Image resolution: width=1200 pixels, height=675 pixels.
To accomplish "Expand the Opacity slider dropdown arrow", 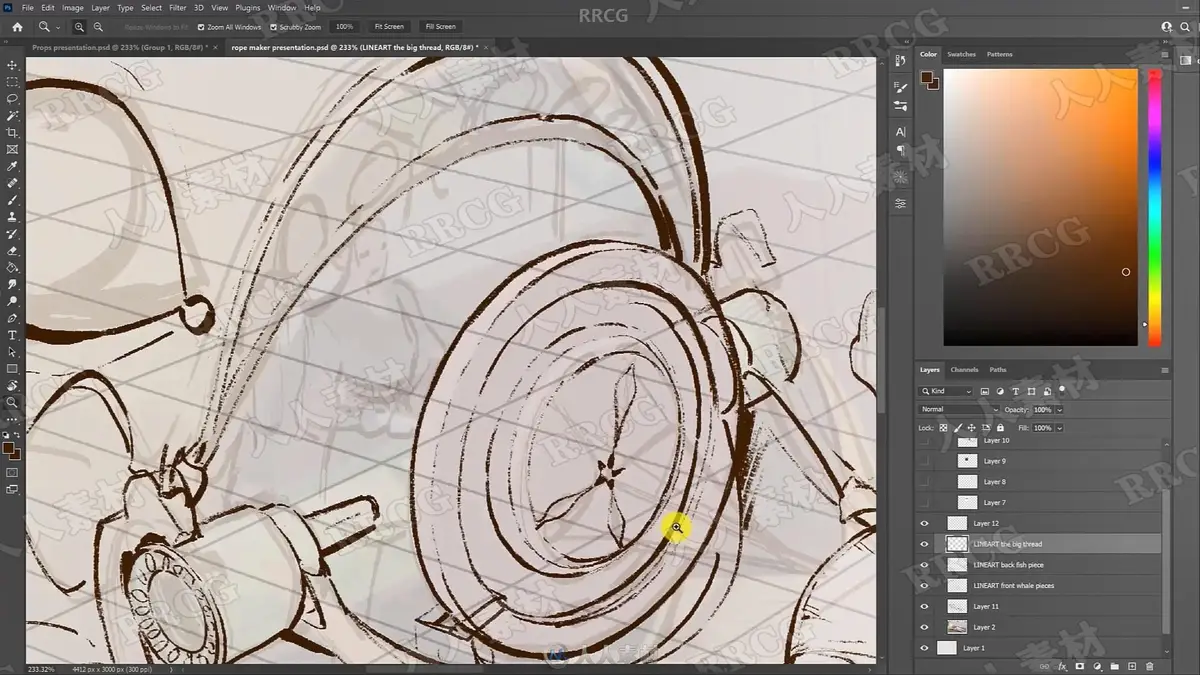I will [1059, 410].
